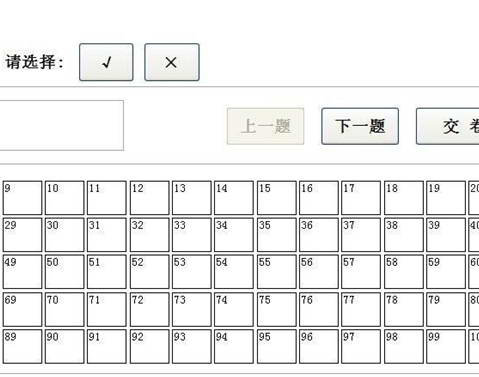Choose the check mark (correct) answer button

point(106,62)
